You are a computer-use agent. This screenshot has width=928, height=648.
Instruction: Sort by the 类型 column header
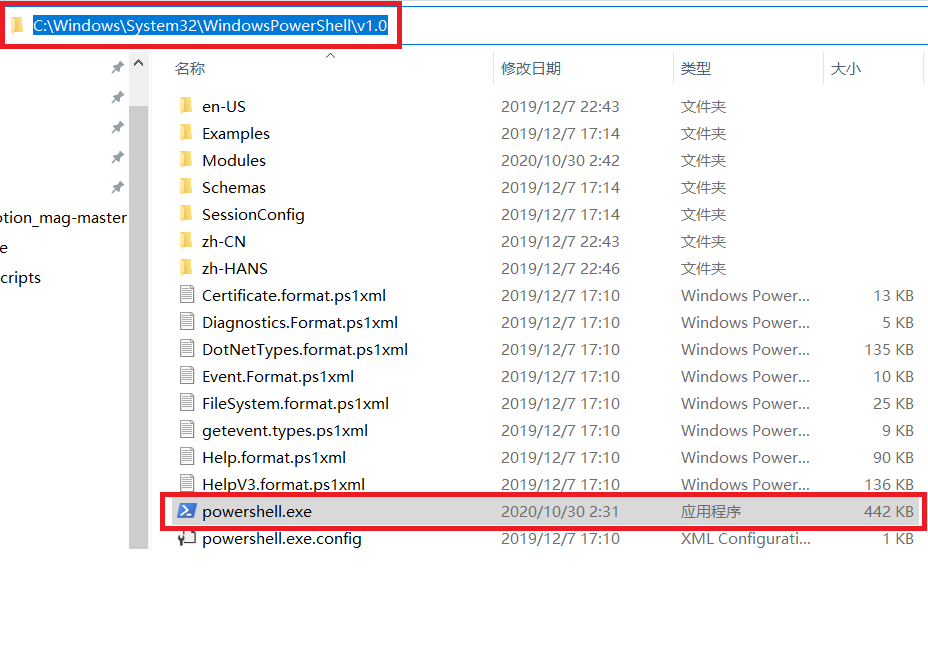click(695, 69)
